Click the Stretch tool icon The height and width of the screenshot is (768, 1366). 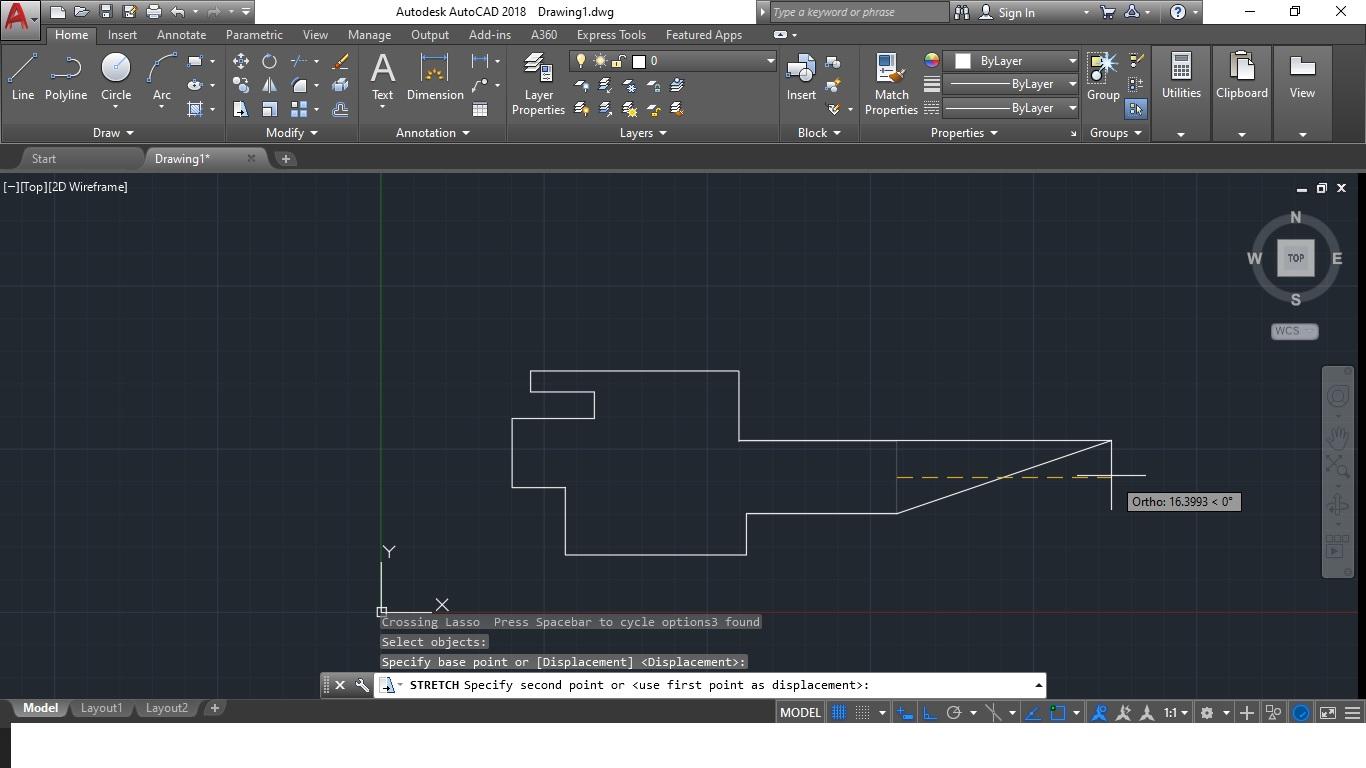pos(241,109)
